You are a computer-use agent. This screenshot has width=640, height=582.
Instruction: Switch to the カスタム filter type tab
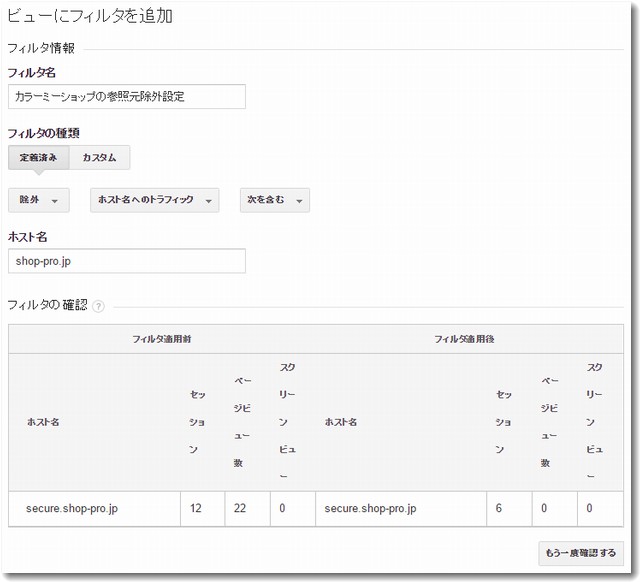(100, 158)
